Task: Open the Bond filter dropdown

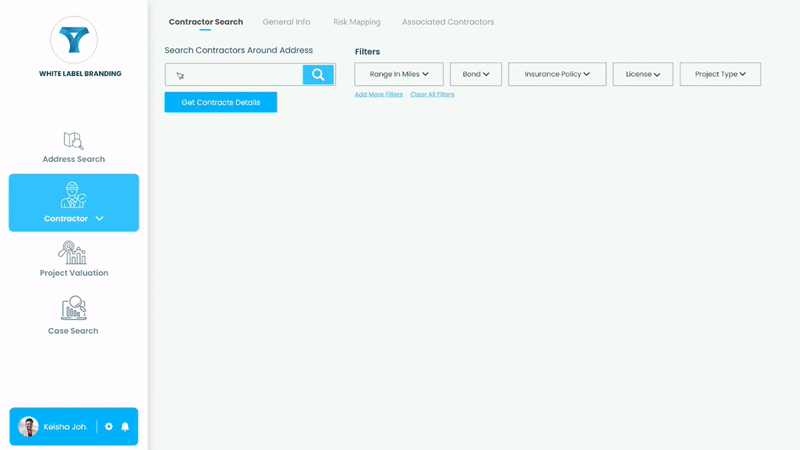Action: click(x=476, y=74)
